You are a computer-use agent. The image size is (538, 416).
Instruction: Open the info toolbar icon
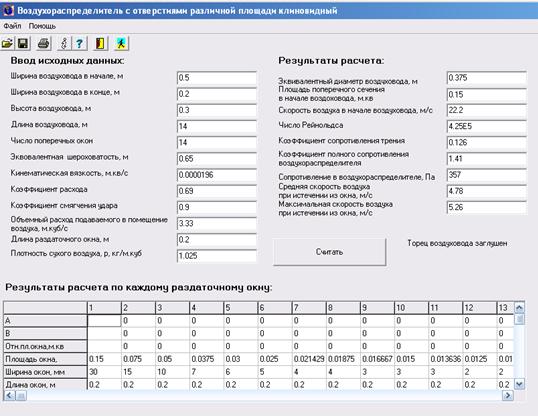click(x=64, y=44)
